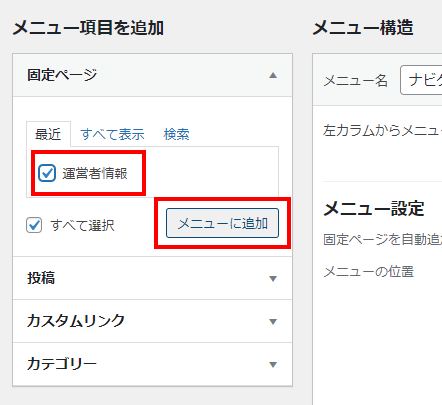Click the down arrow beside カスタムリンク
This screenshot has width=442, height=405.
point(273,322)
